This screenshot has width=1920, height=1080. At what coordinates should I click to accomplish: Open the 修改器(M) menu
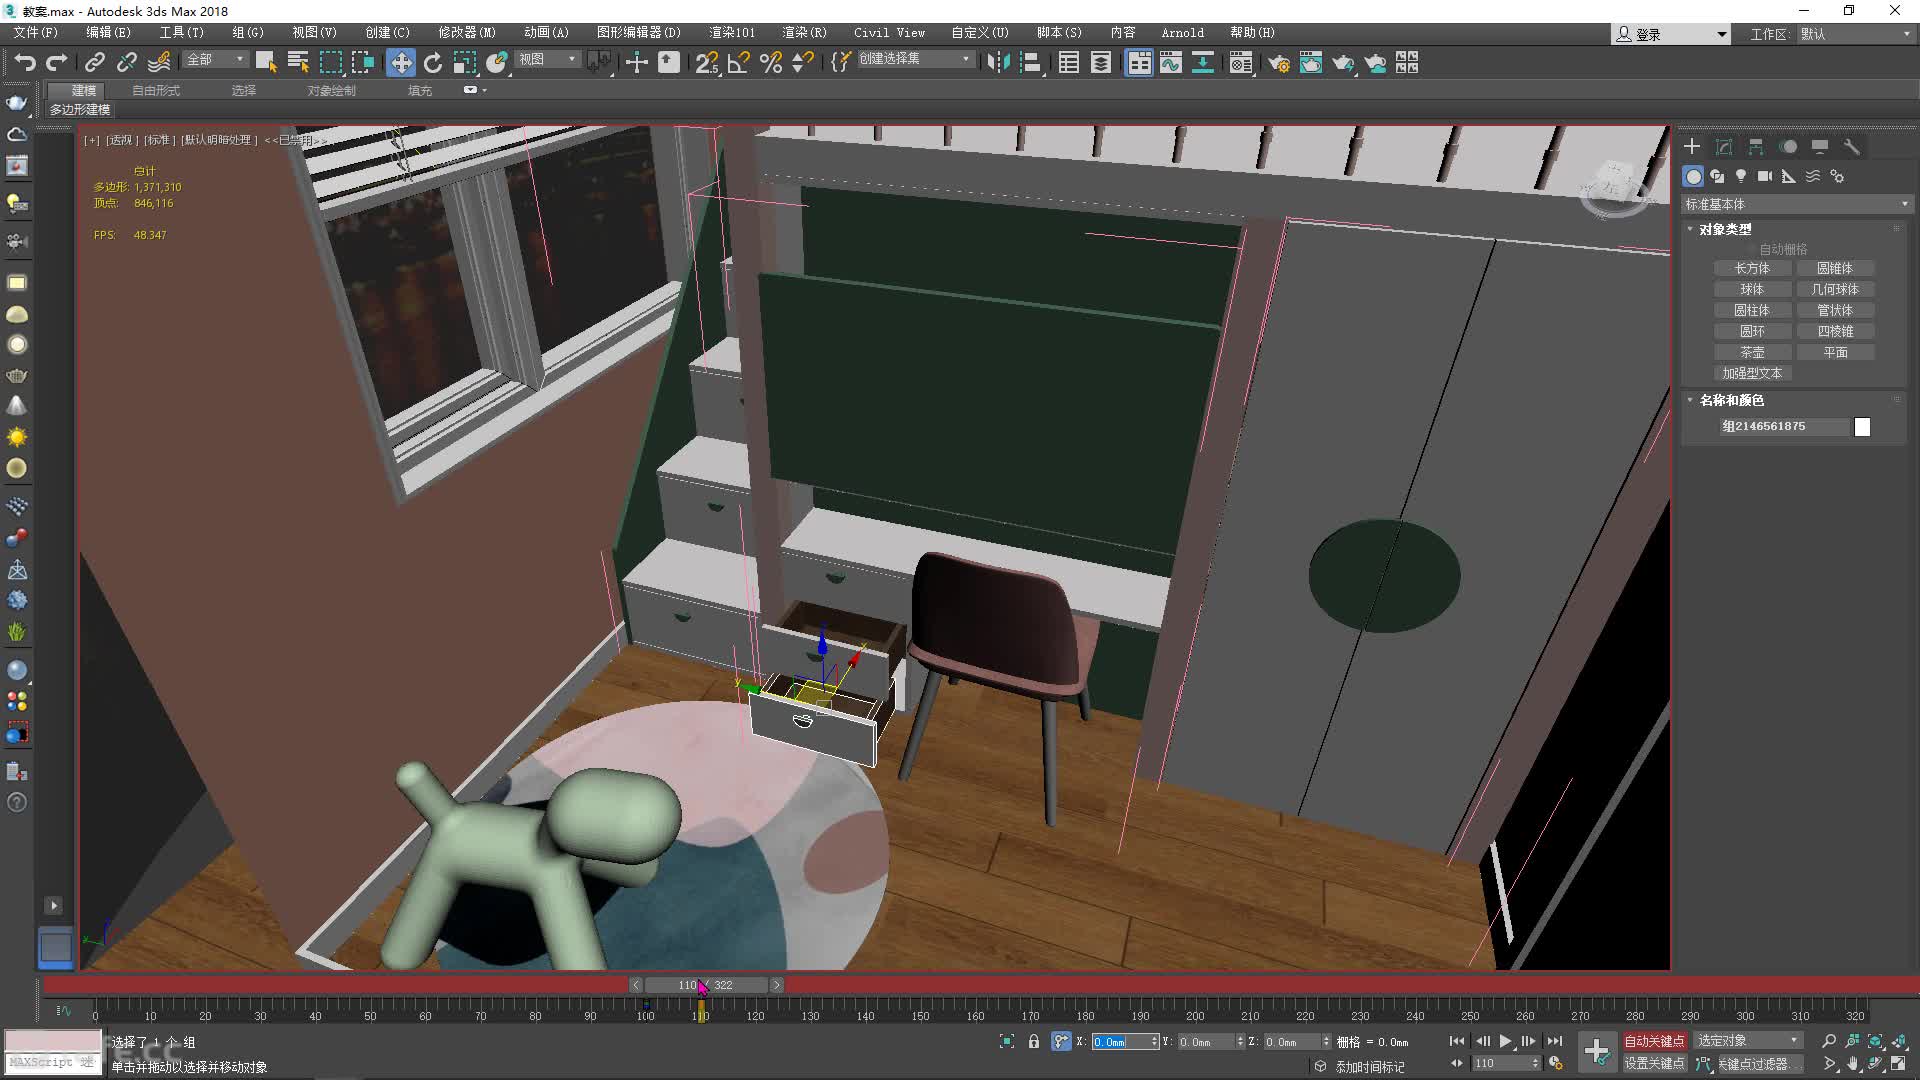(x=467, y=33)
